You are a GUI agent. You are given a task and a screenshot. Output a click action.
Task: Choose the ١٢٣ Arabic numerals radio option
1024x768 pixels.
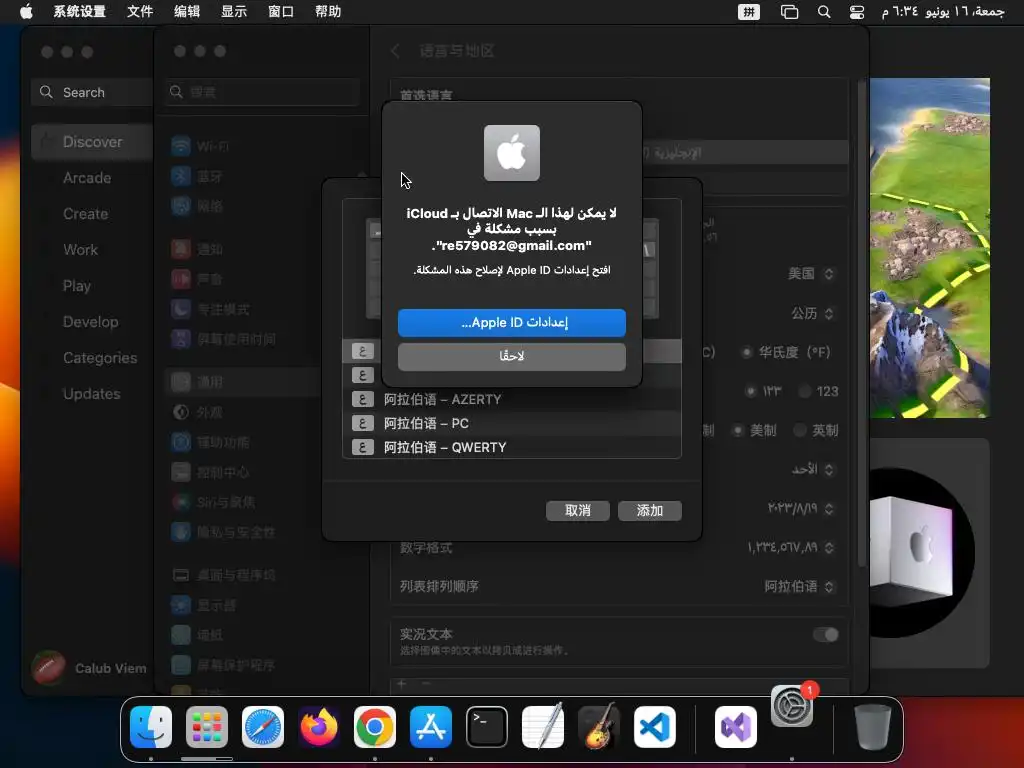tap(751, 391)
